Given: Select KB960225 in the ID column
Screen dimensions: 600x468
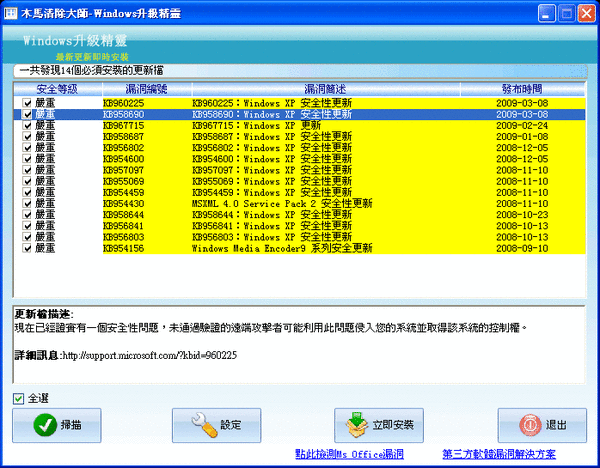Looking at the screenshot, I should point(124,103).
